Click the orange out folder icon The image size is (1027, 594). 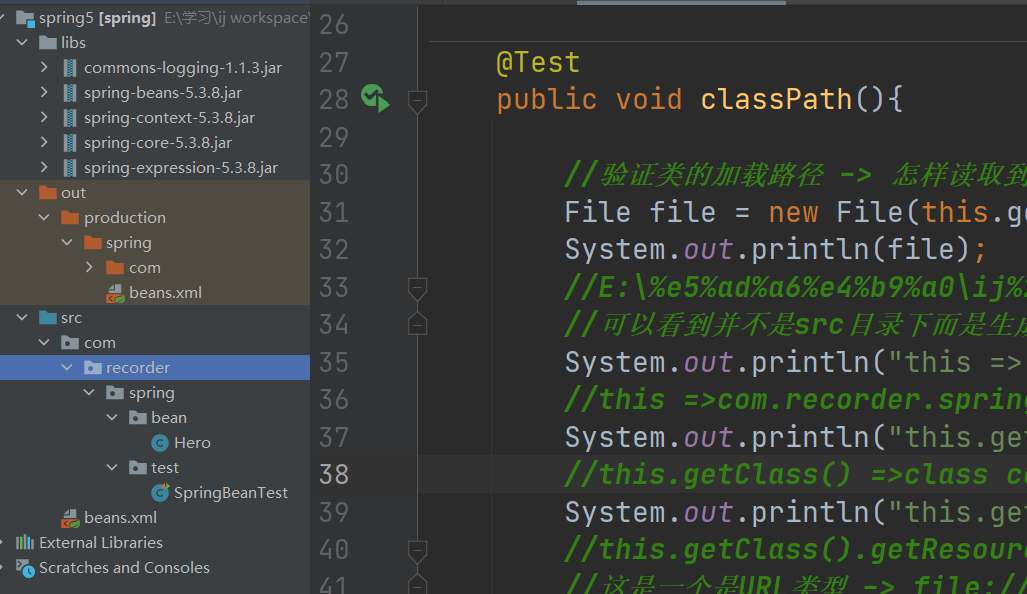coord(47,193)
